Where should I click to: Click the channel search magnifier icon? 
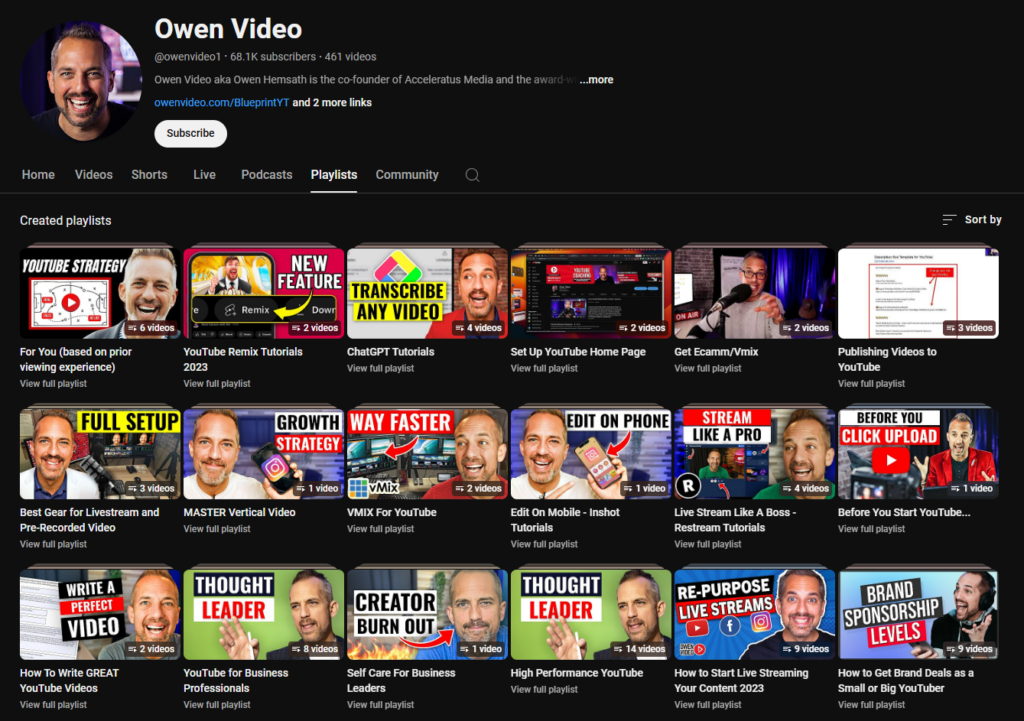pos(472,175)
